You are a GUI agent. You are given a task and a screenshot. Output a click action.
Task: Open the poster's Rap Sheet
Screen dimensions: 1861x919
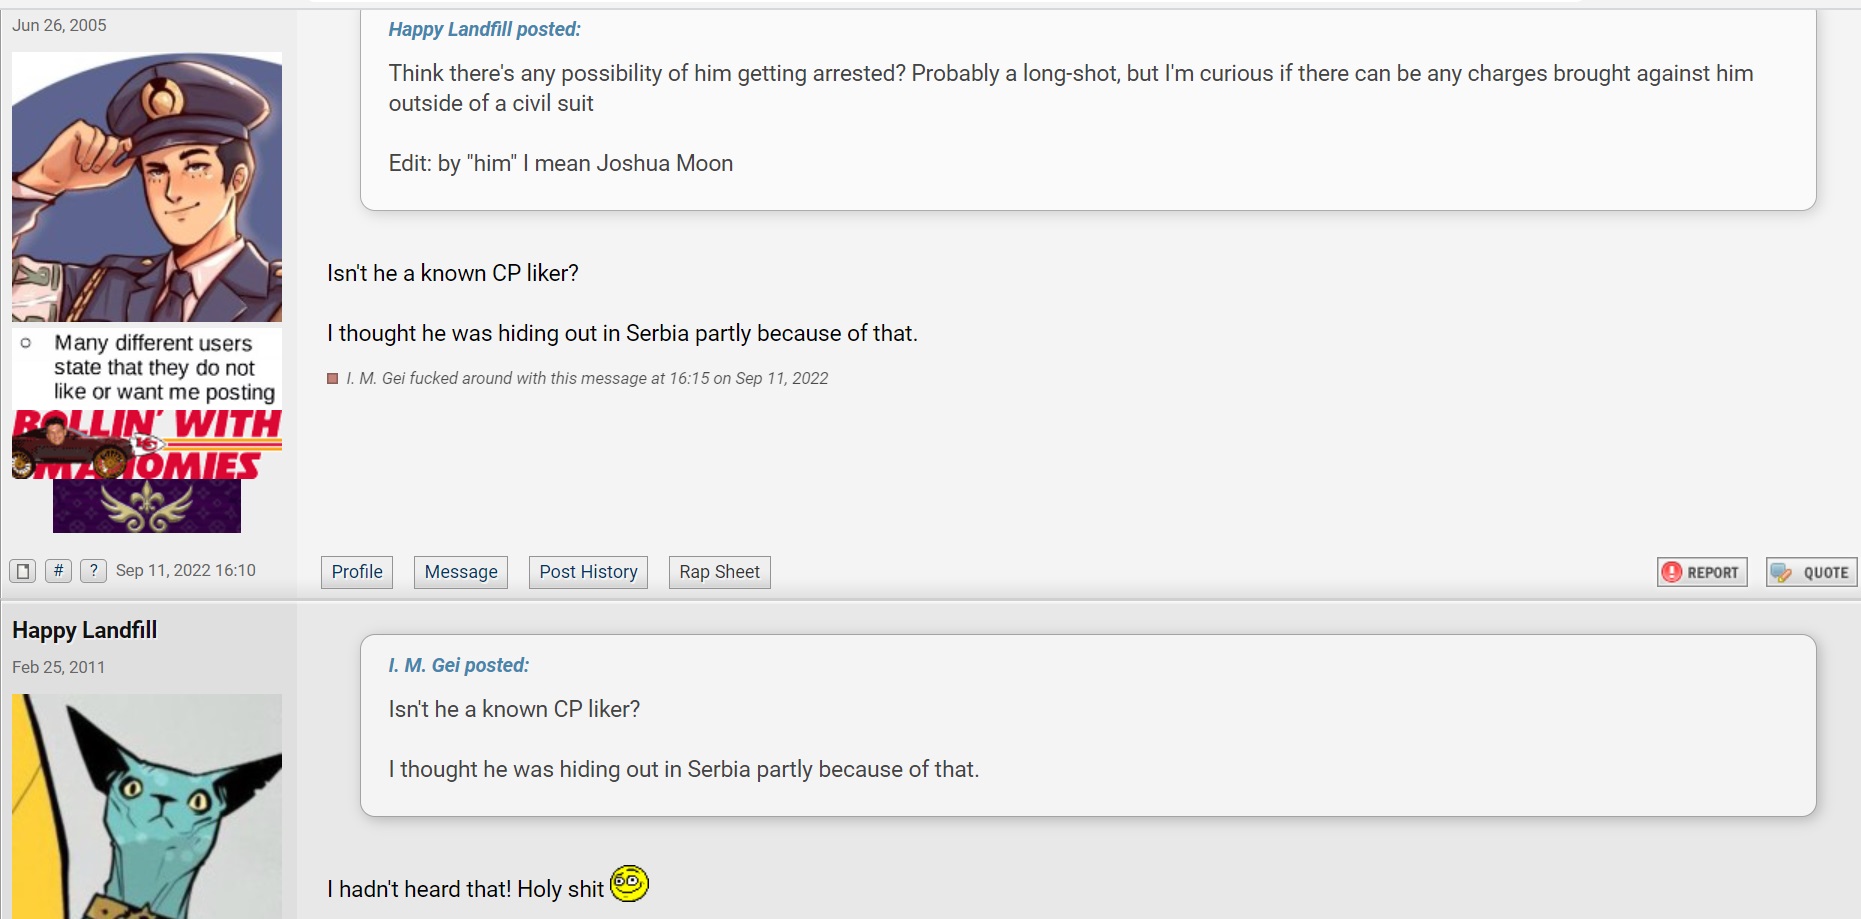pos(719,572)
